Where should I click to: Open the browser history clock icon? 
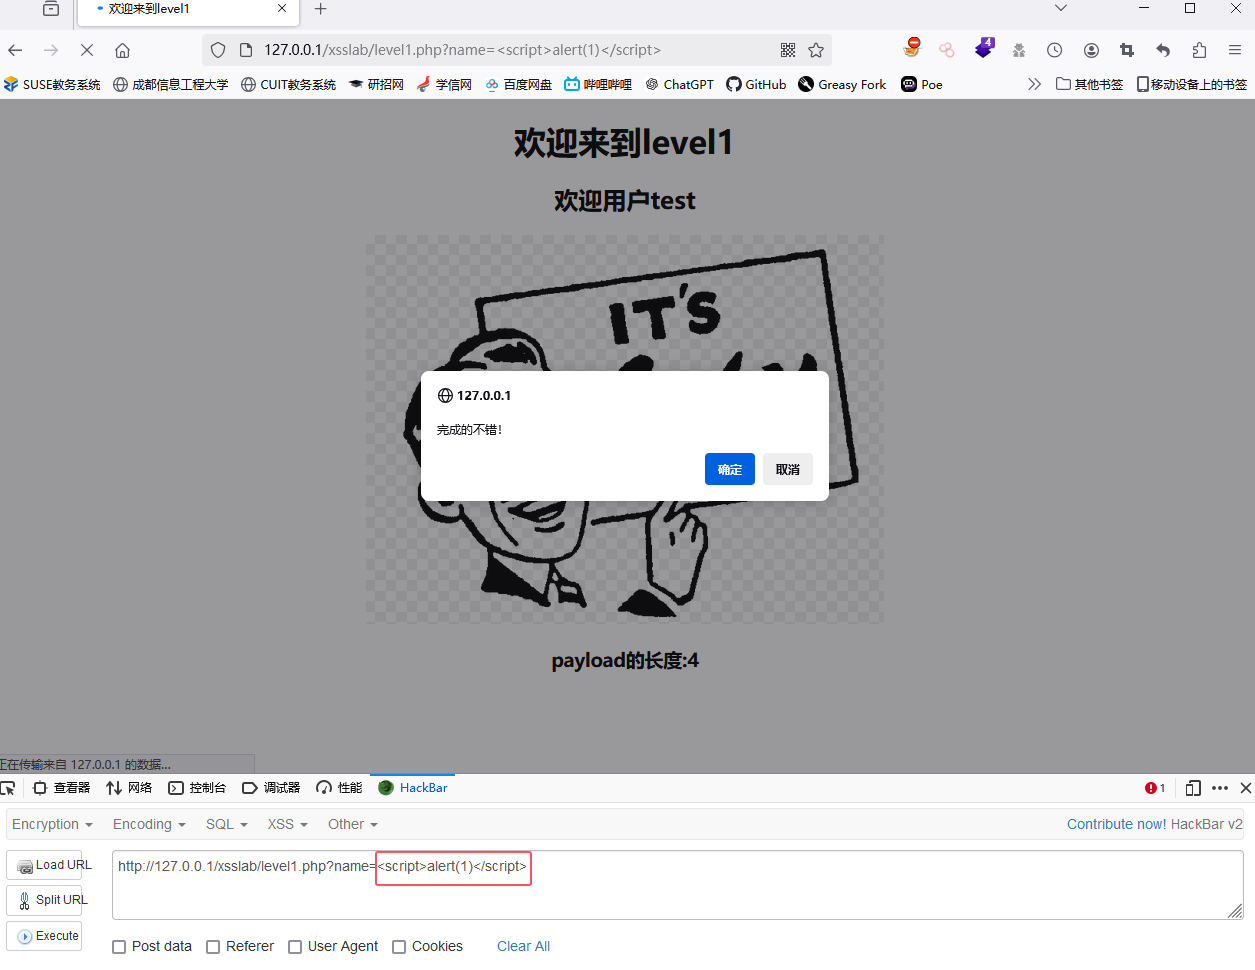pos(1054,49)
